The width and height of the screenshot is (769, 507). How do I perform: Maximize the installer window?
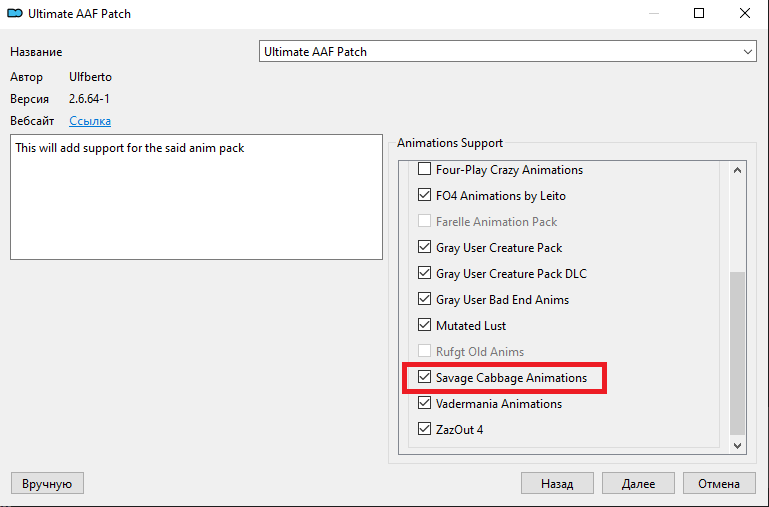click(699, 14)
